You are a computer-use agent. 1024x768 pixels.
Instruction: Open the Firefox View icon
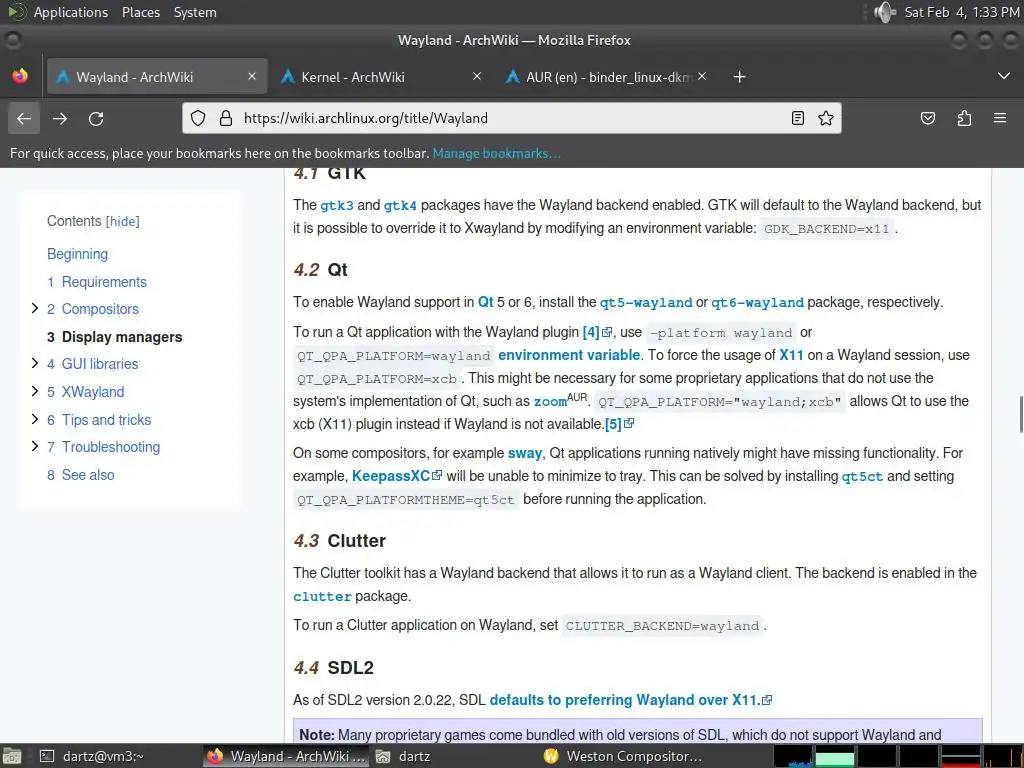tap(20, 76)
